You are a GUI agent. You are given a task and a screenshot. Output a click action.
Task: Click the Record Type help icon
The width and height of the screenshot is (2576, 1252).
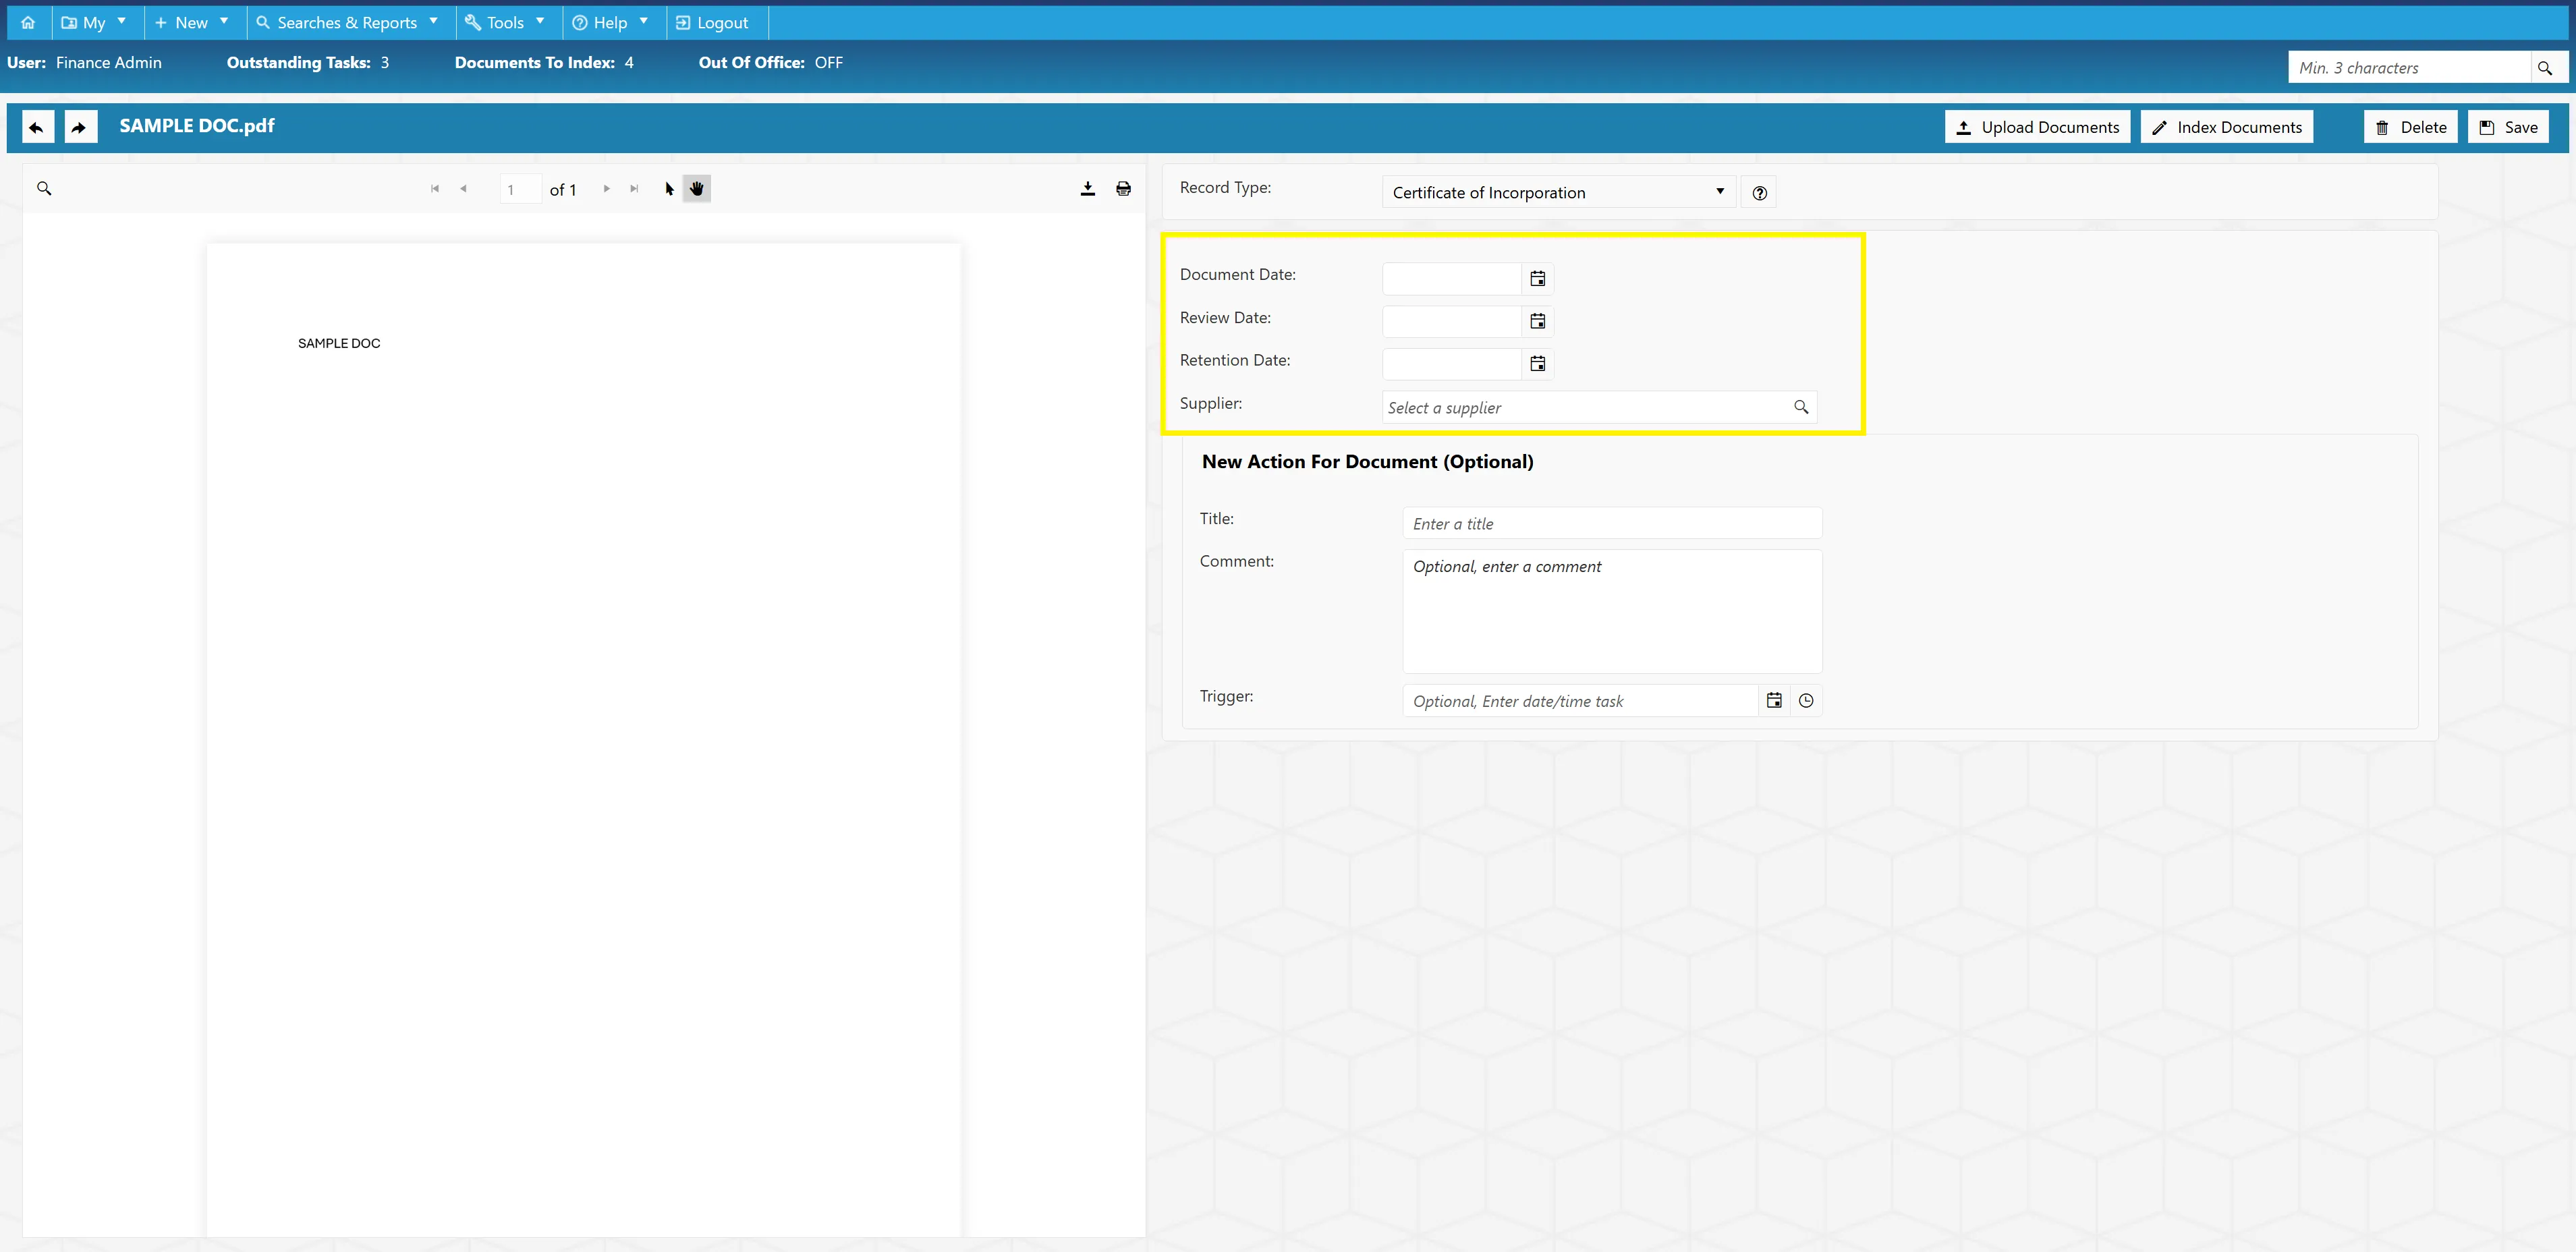[x=1759, y=193]
